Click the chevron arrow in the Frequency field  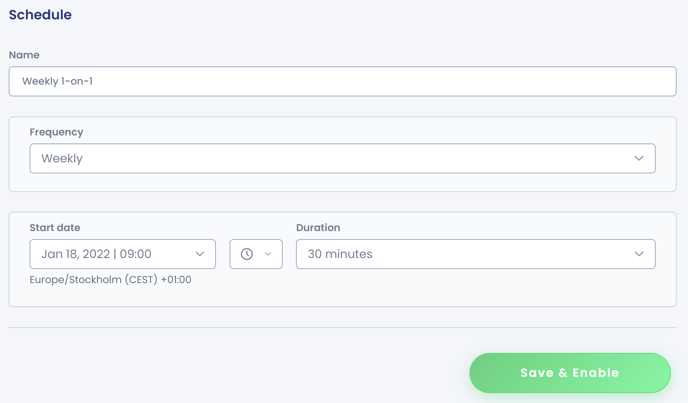639,158
